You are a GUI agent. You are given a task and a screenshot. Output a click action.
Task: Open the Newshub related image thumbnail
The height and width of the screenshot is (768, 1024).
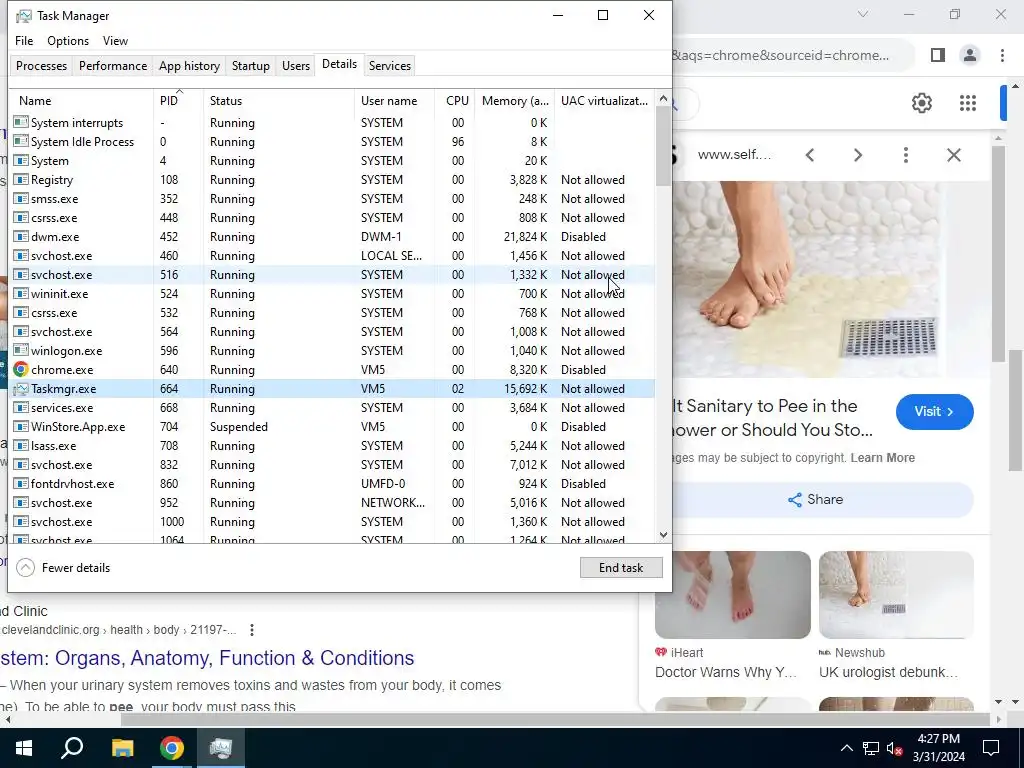[x=896, y=595]
